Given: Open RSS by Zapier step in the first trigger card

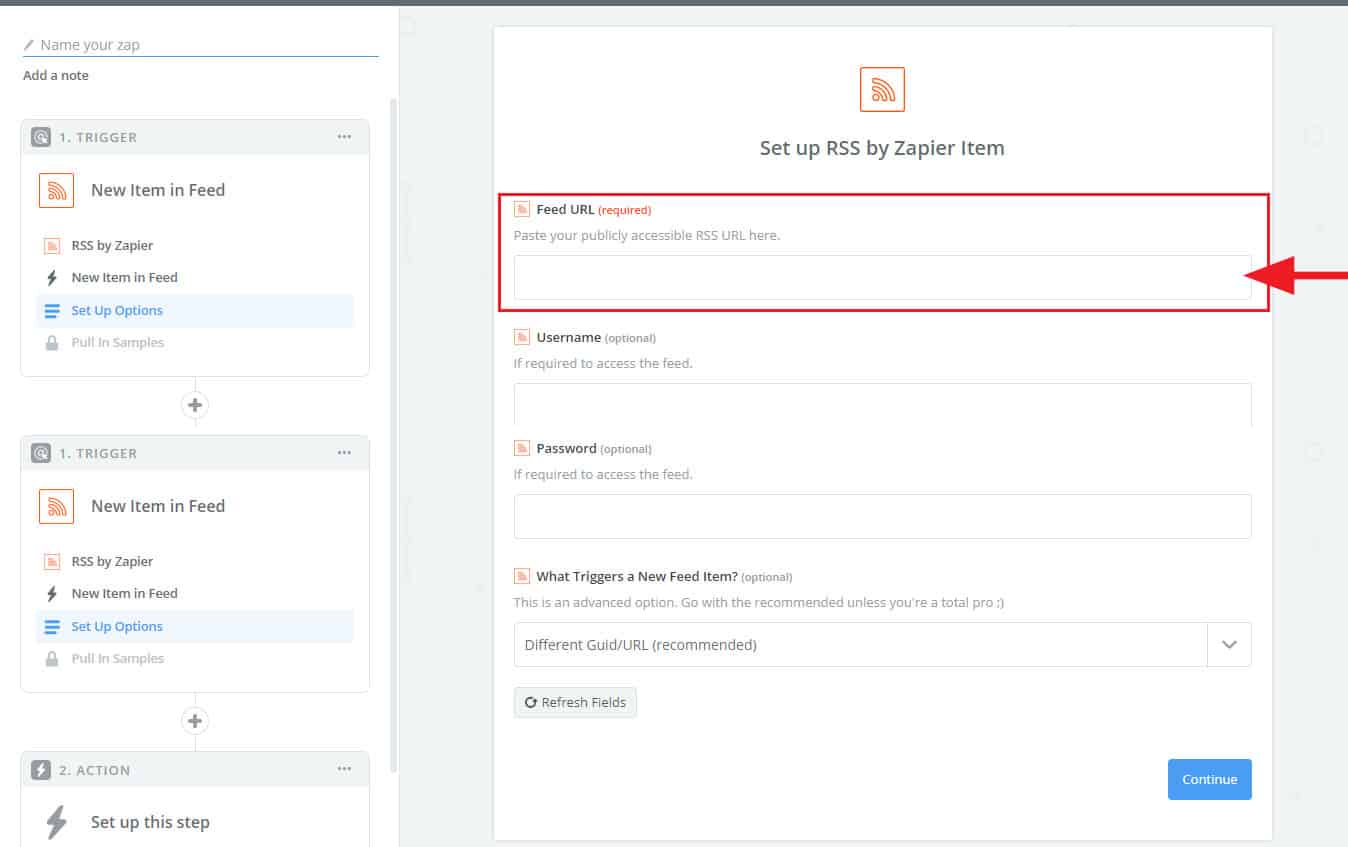Looking at the screenshot, I should point(112,246).
